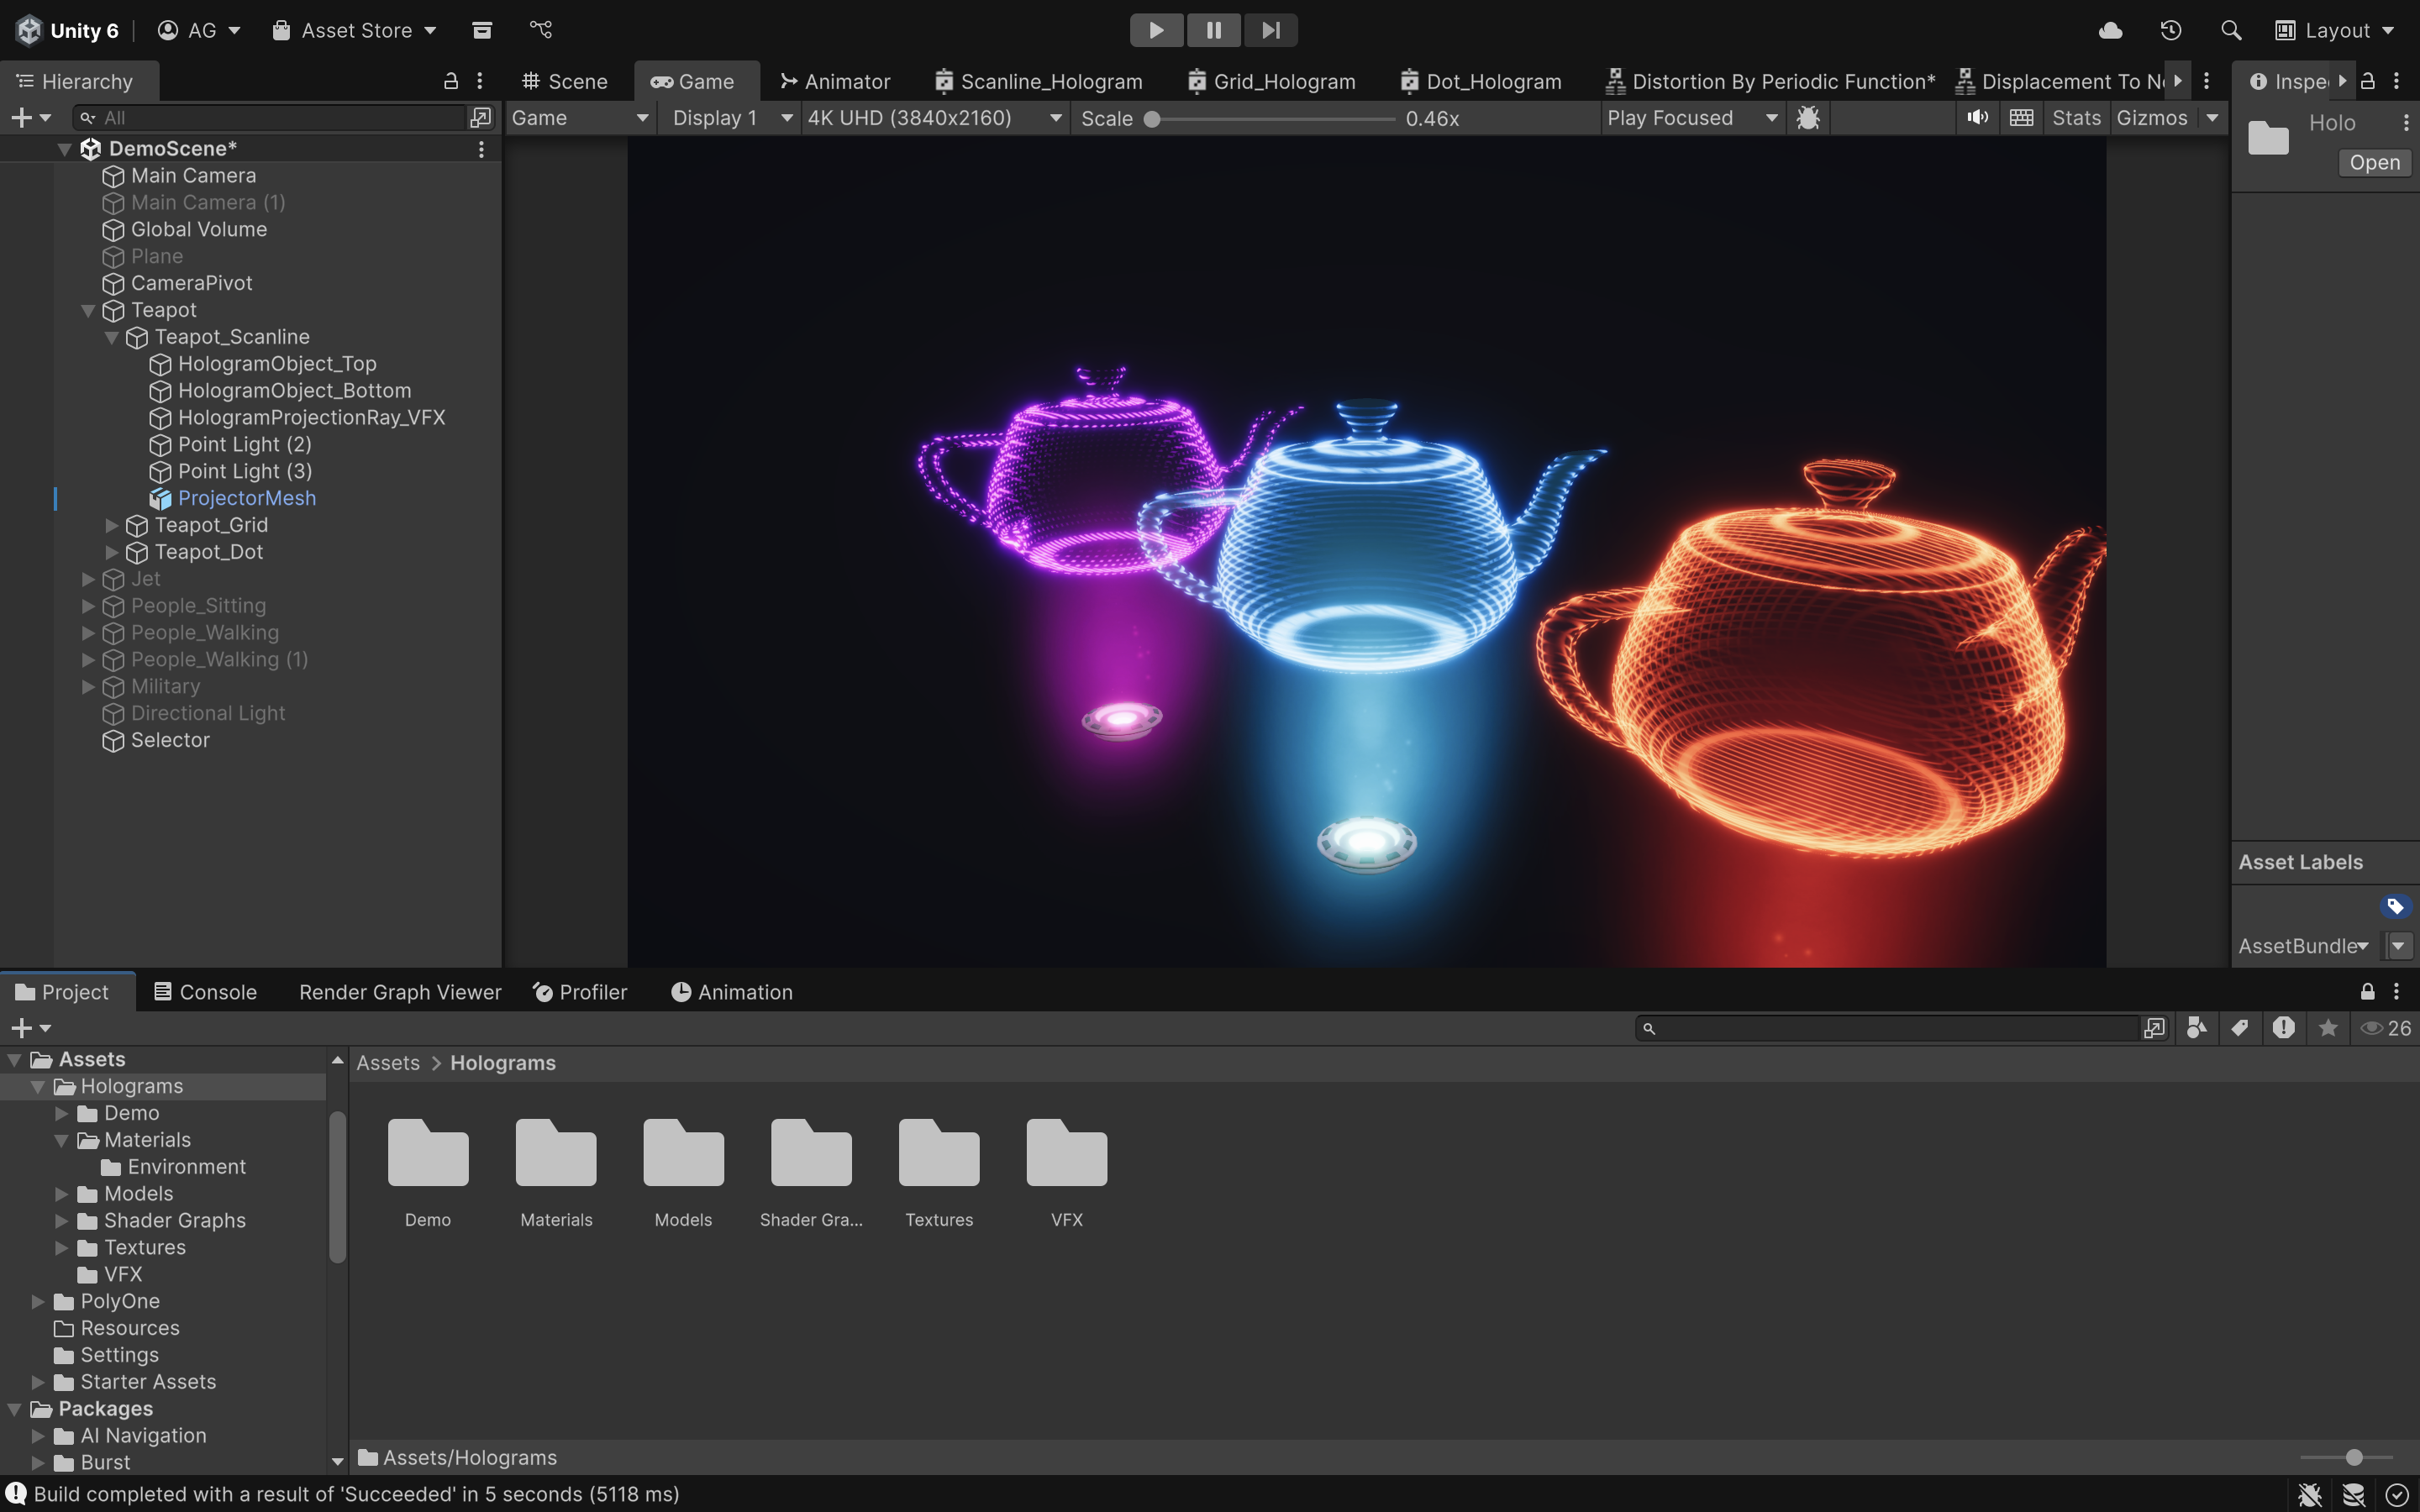Viewport: 2420px width, 1512px height.
Task: Switch to the Console tab
Action: click(216, 991)
